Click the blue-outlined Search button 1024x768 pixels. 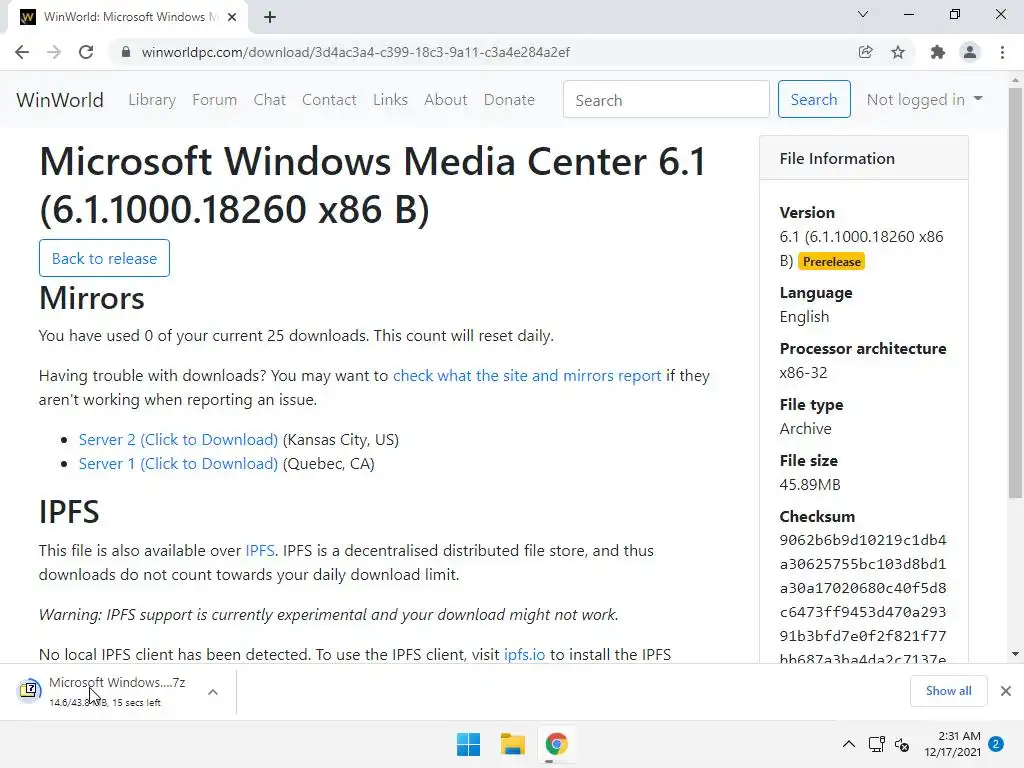814,99
